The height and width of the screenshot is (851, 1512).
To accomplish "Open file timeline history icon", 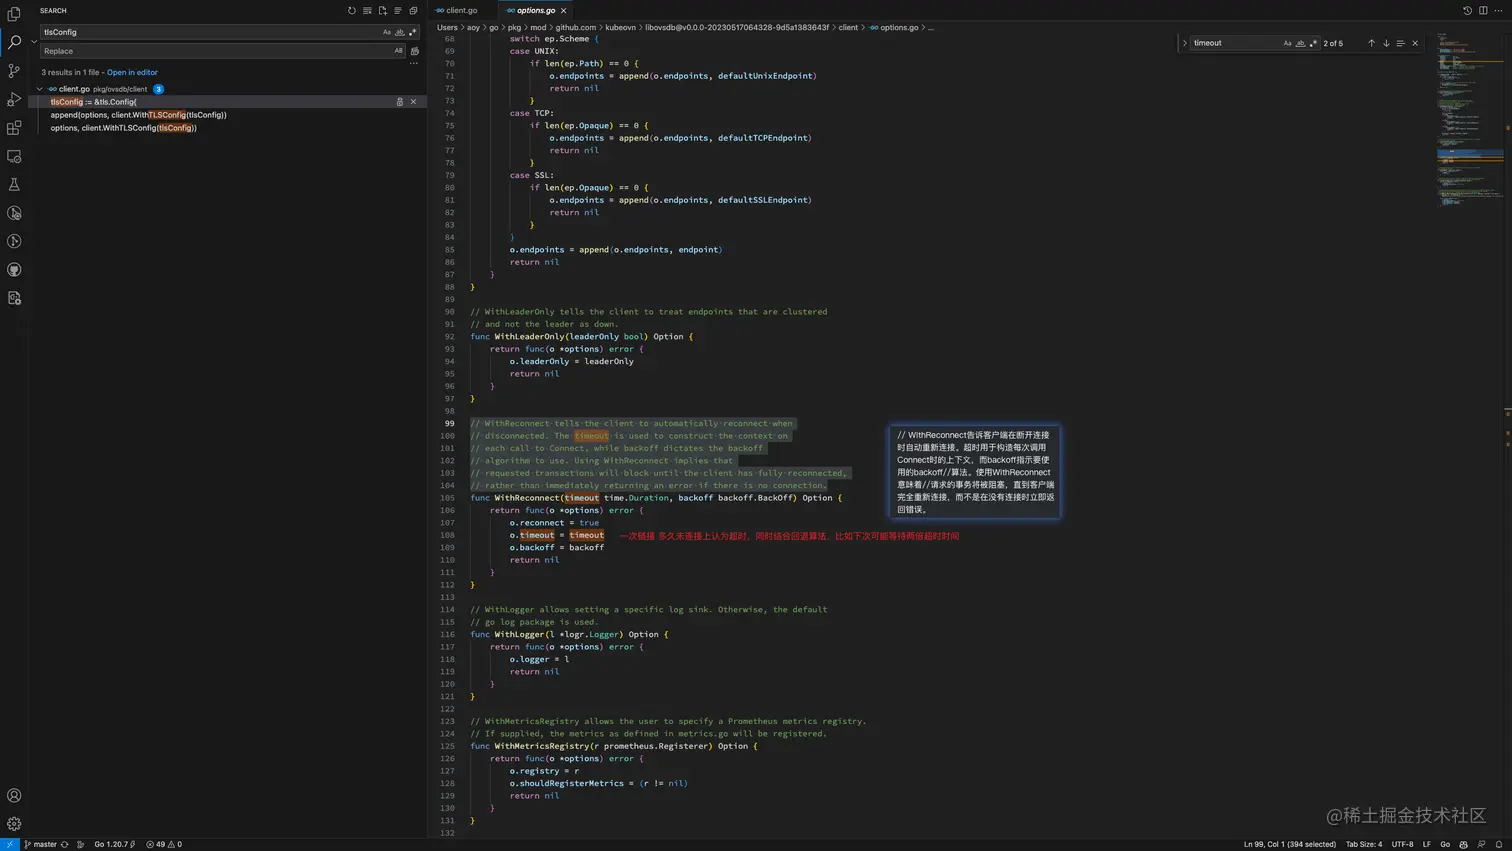I will pyautogui.click(x=1467, y=10).
